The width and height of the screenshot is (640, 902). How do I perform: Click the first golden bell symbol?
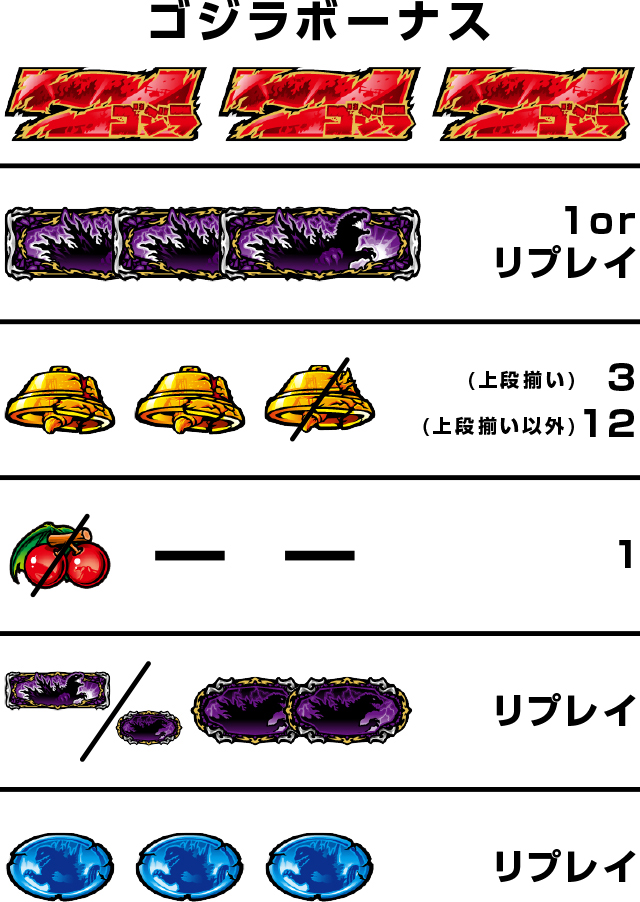tap(60, 400)
